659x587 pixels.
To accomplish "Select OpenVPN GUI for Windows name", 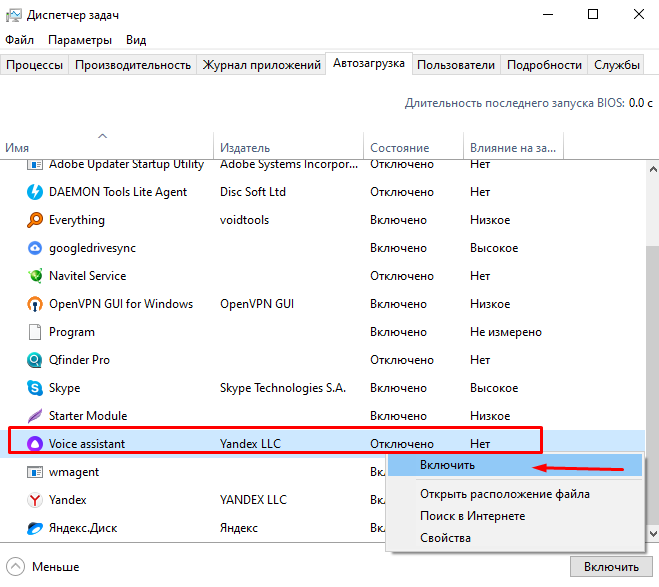I will (x=121, y=304).
